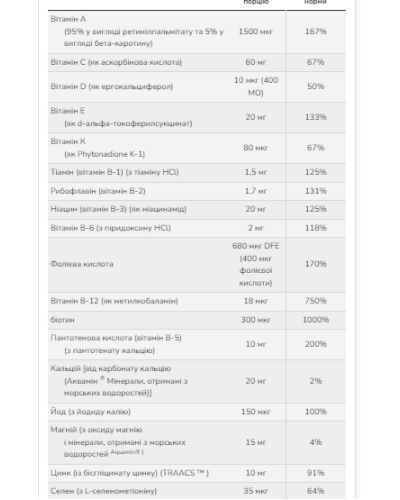Click Йод (з йодиду калію) row
The height and width of the screenshot is (500, 400).
(197, 412)
